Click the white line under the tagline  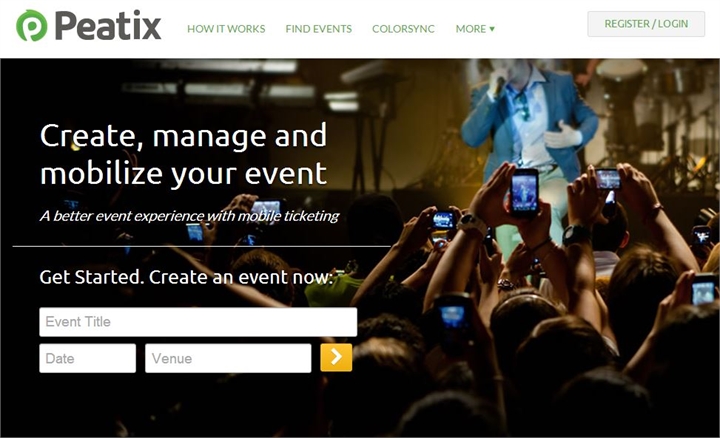click(202, 247)
